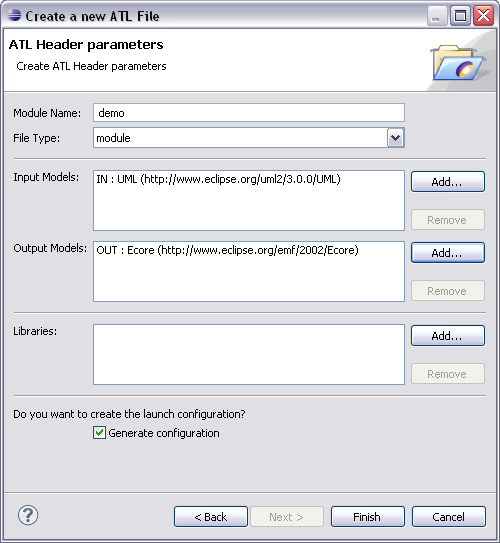Go back with the < Back button

coord(211,517)
